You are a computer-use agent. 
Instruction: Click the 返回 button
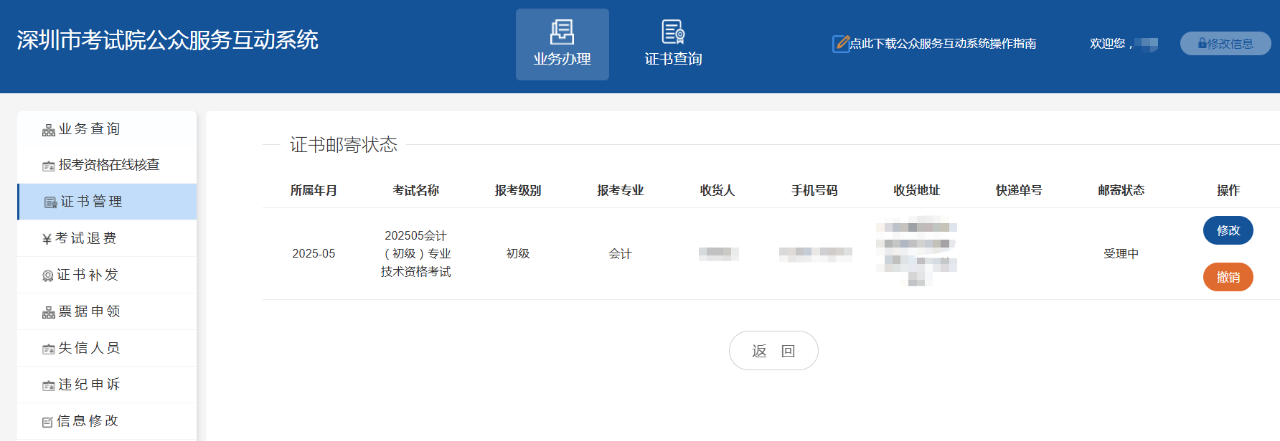click(773, 351)
